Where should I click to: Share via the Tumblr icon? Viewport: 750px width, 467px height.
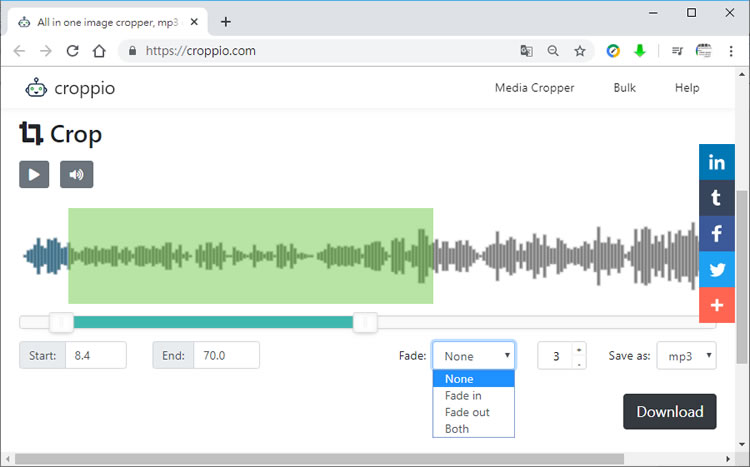(717, 199)
